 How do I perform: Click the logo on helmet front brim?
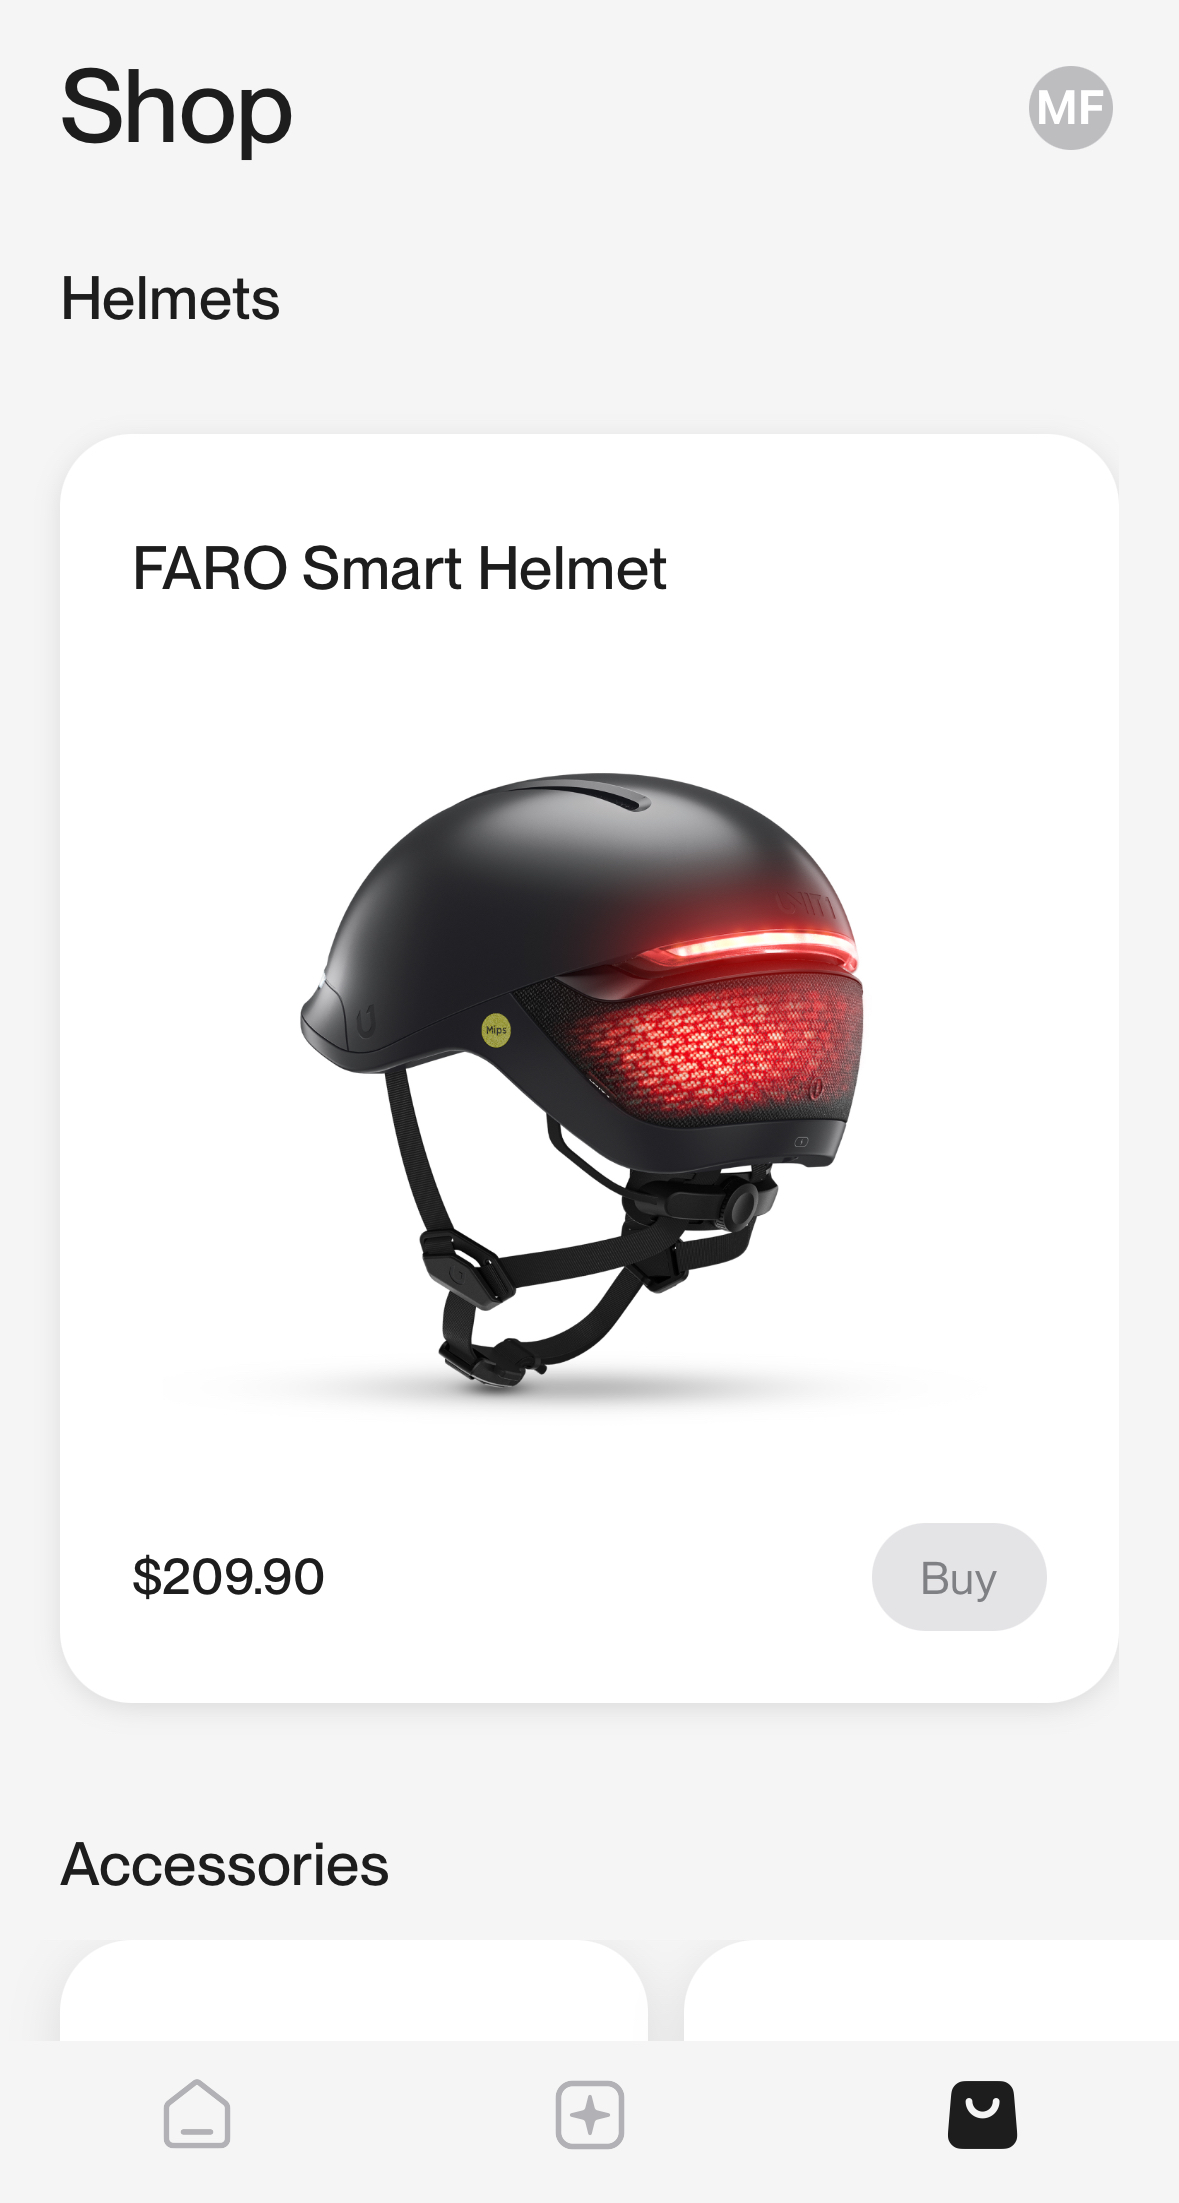click(x=366, y=1021)
